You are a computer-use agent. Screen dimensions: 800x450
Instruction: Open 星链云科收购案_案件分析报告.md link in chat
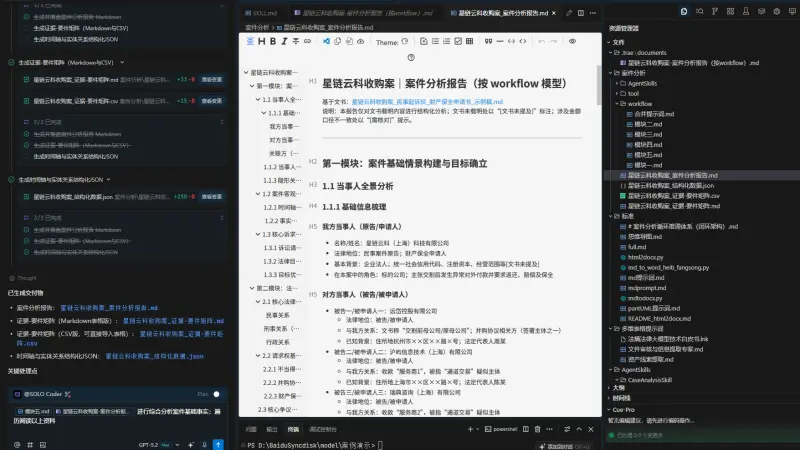[109, 308]
